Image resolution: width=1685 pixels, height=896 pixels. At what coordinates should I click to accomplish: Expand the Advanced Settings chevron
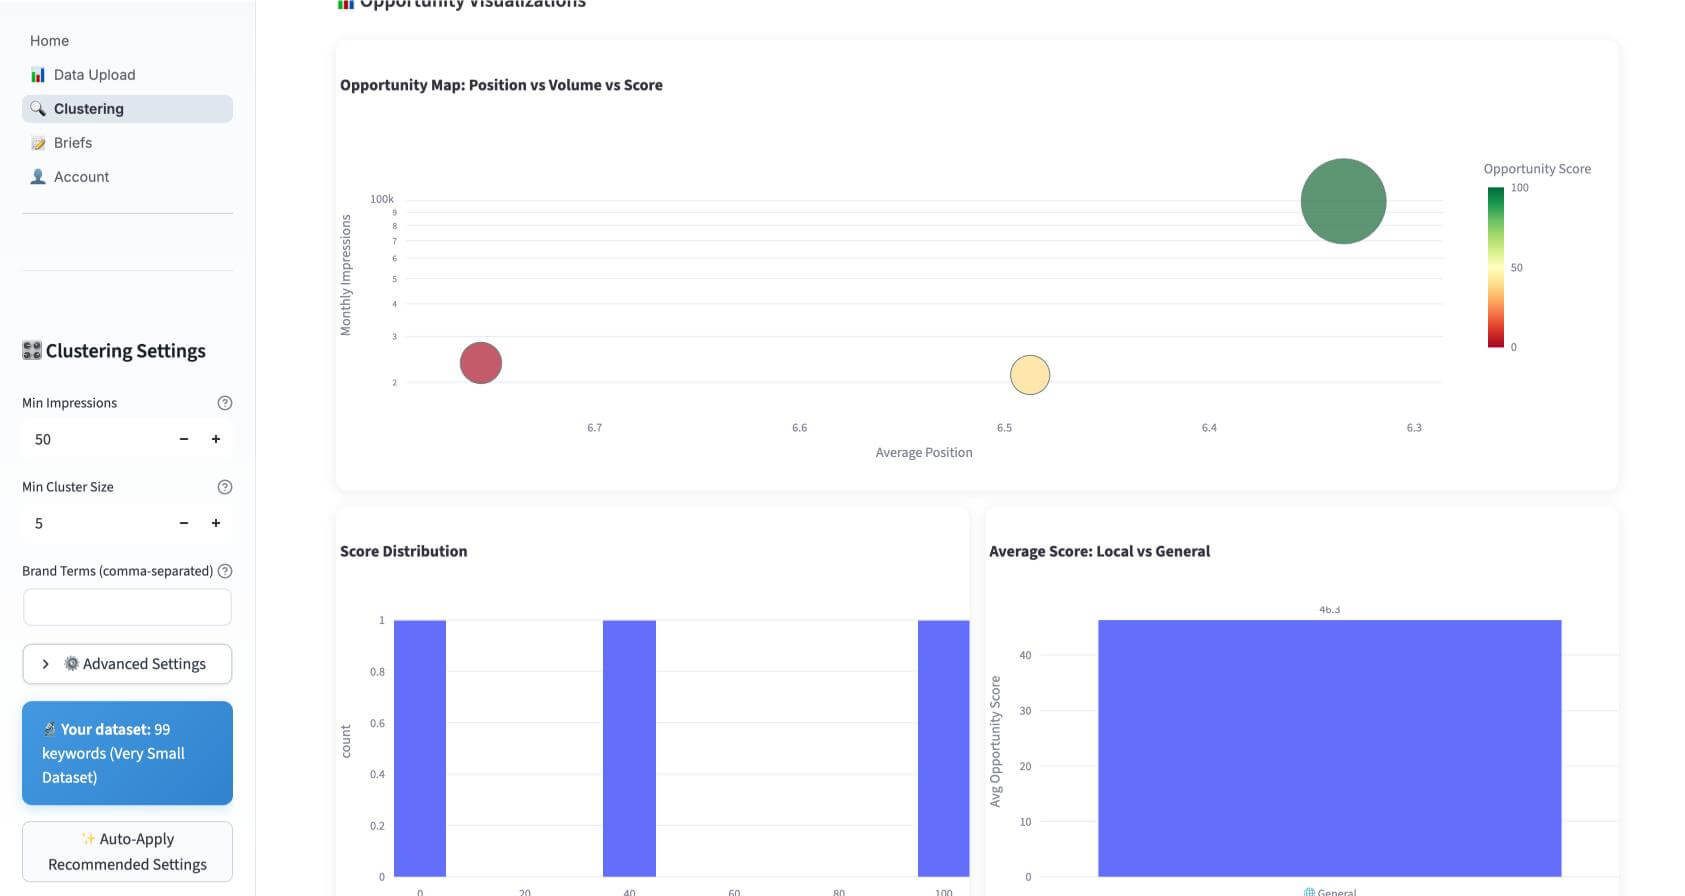tap(45, 664)
